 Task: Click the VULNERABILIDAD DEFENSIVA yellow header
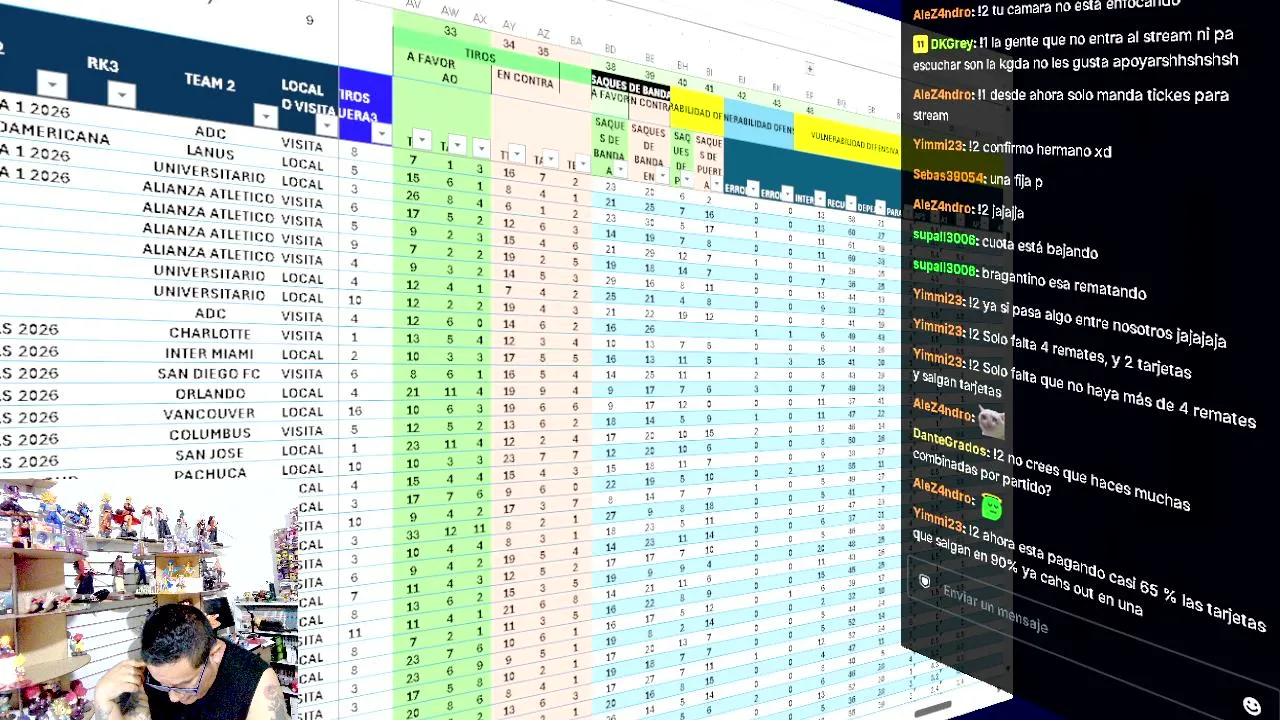pyautogui.click(x=847, y=142)
